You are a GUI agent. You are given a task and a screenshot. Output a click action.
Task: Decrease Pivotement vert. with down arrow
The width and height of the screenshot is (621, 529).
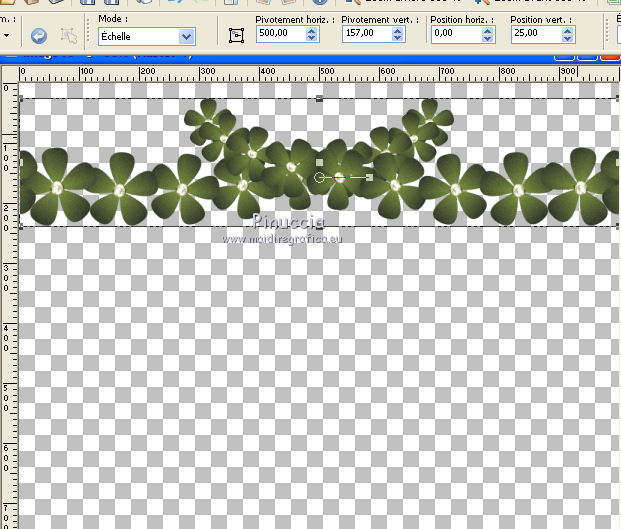tap(398, 38)
